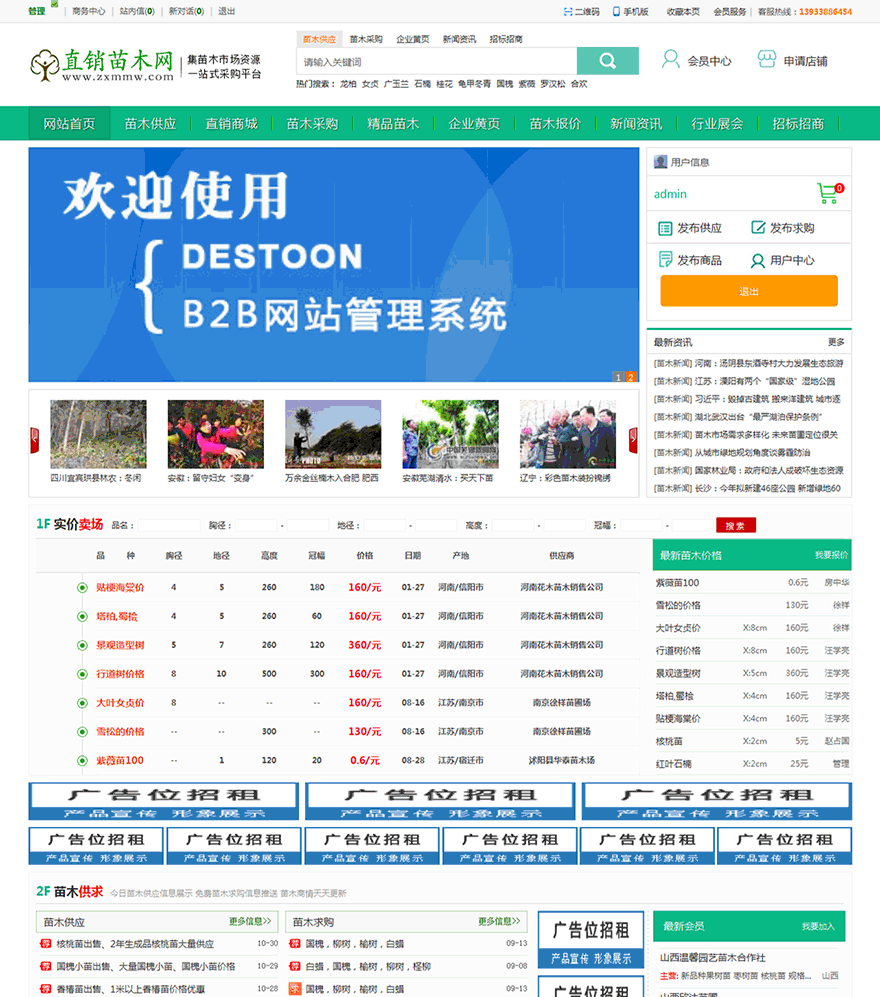Click the 发布商品 document icon
This screenshot has width=880, height=997.
coord(665,259)
